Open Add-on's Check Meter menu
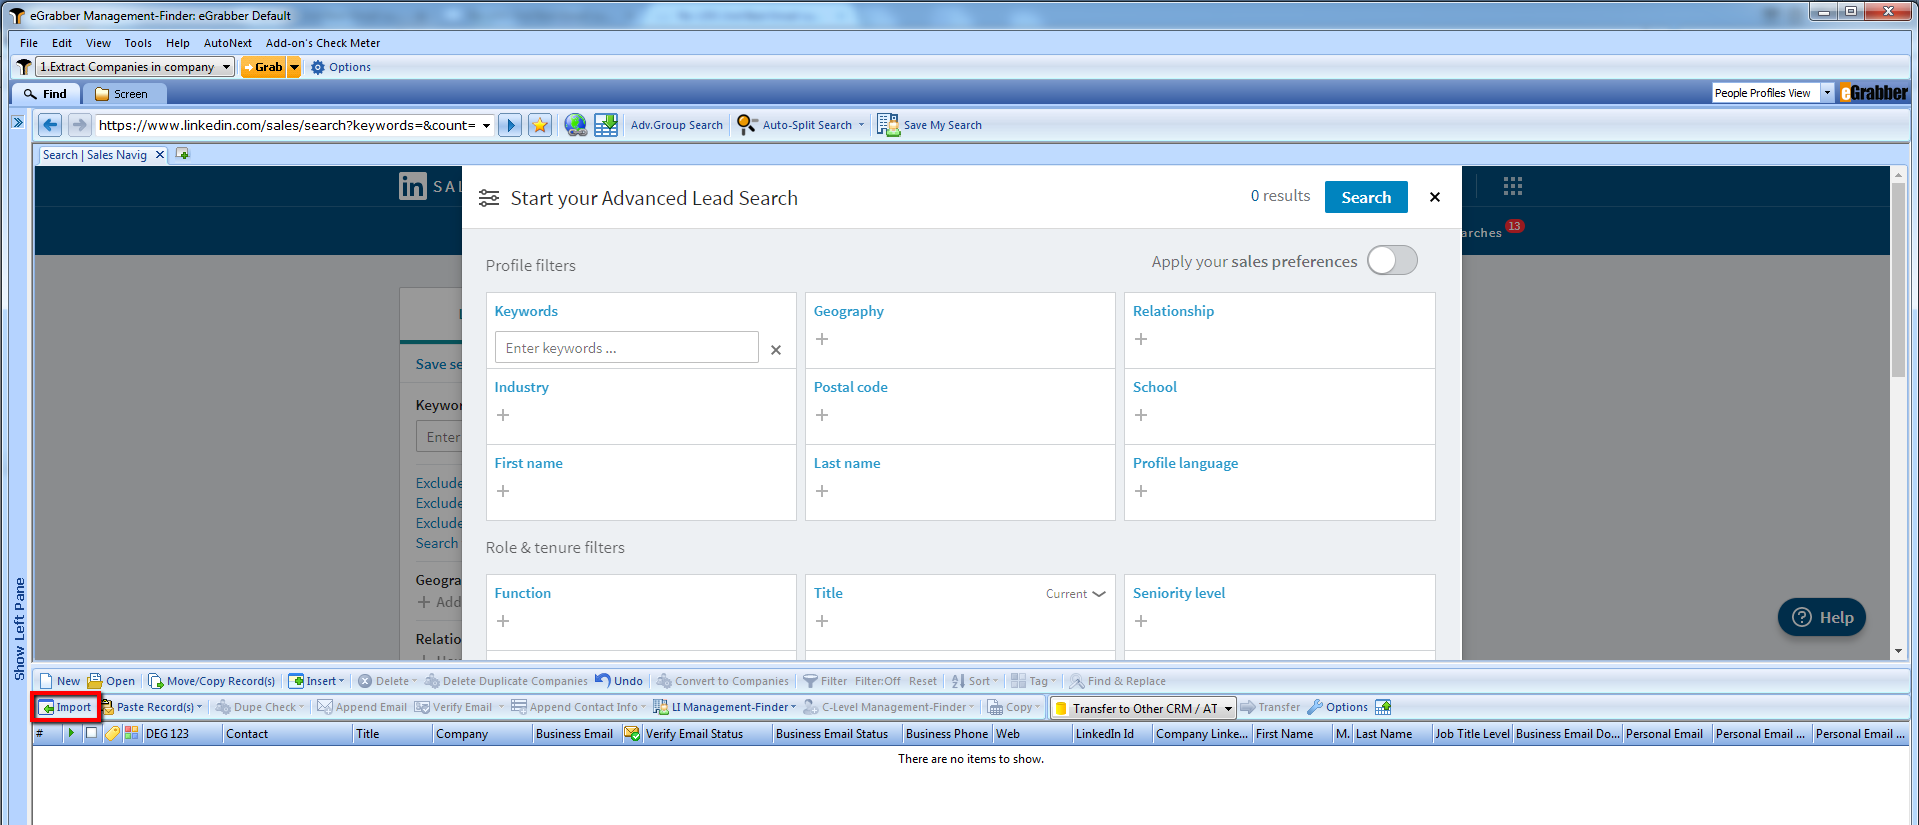 (323, 43)
